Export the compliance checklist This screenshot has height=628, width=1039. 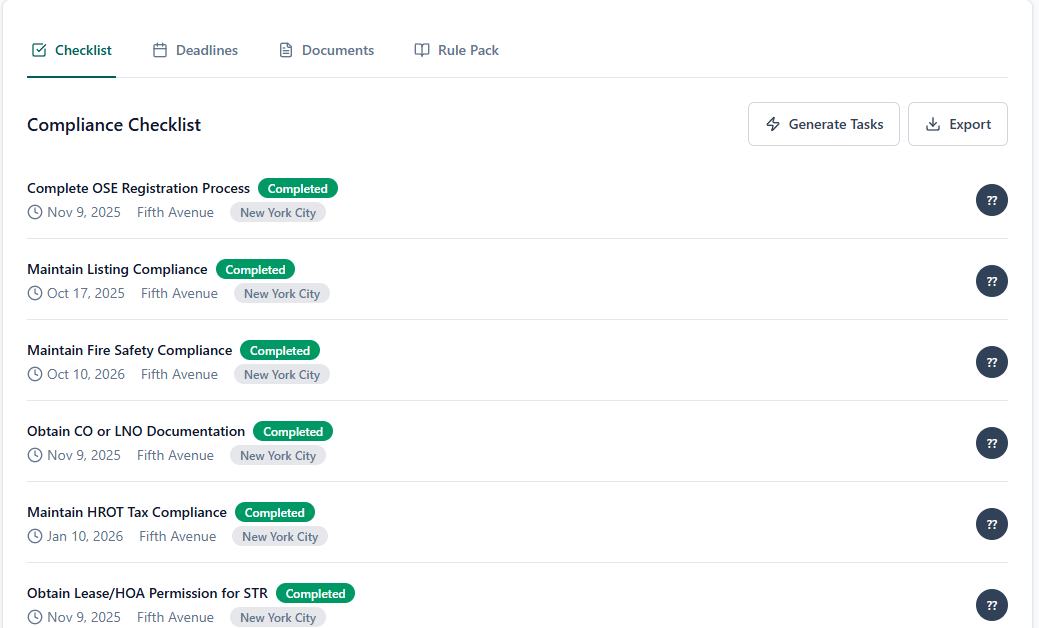(x=957, y=123)
